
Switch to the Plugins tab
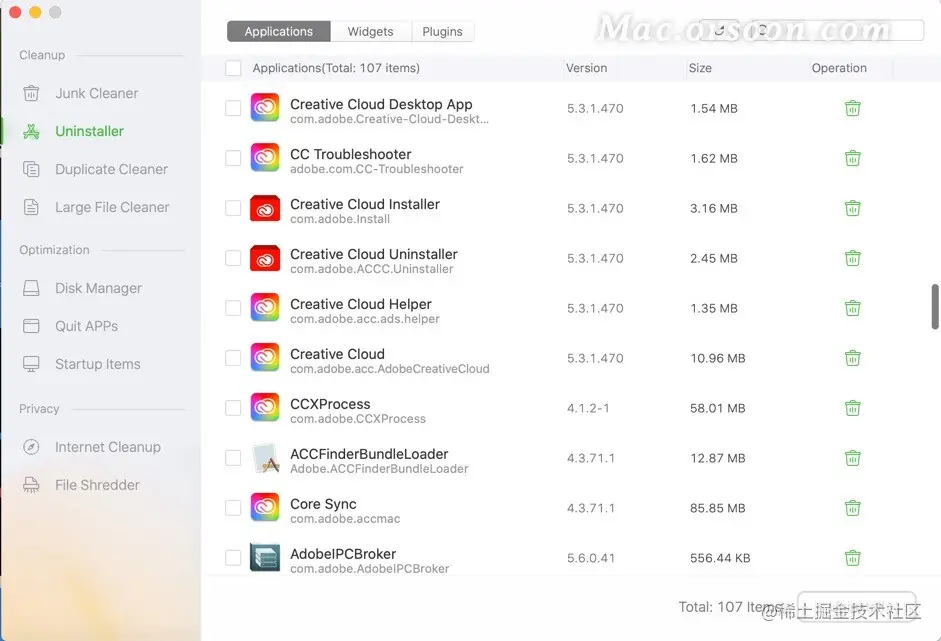click(442, 31)
